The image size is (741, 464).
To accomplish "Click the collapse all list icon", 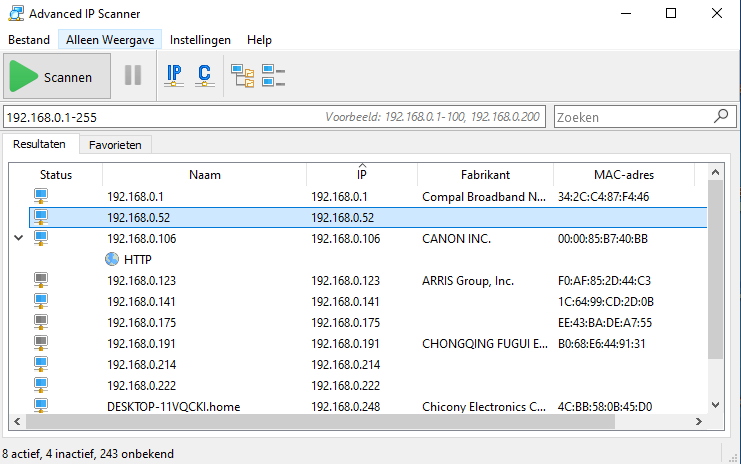I will click(x=273, y=76).
